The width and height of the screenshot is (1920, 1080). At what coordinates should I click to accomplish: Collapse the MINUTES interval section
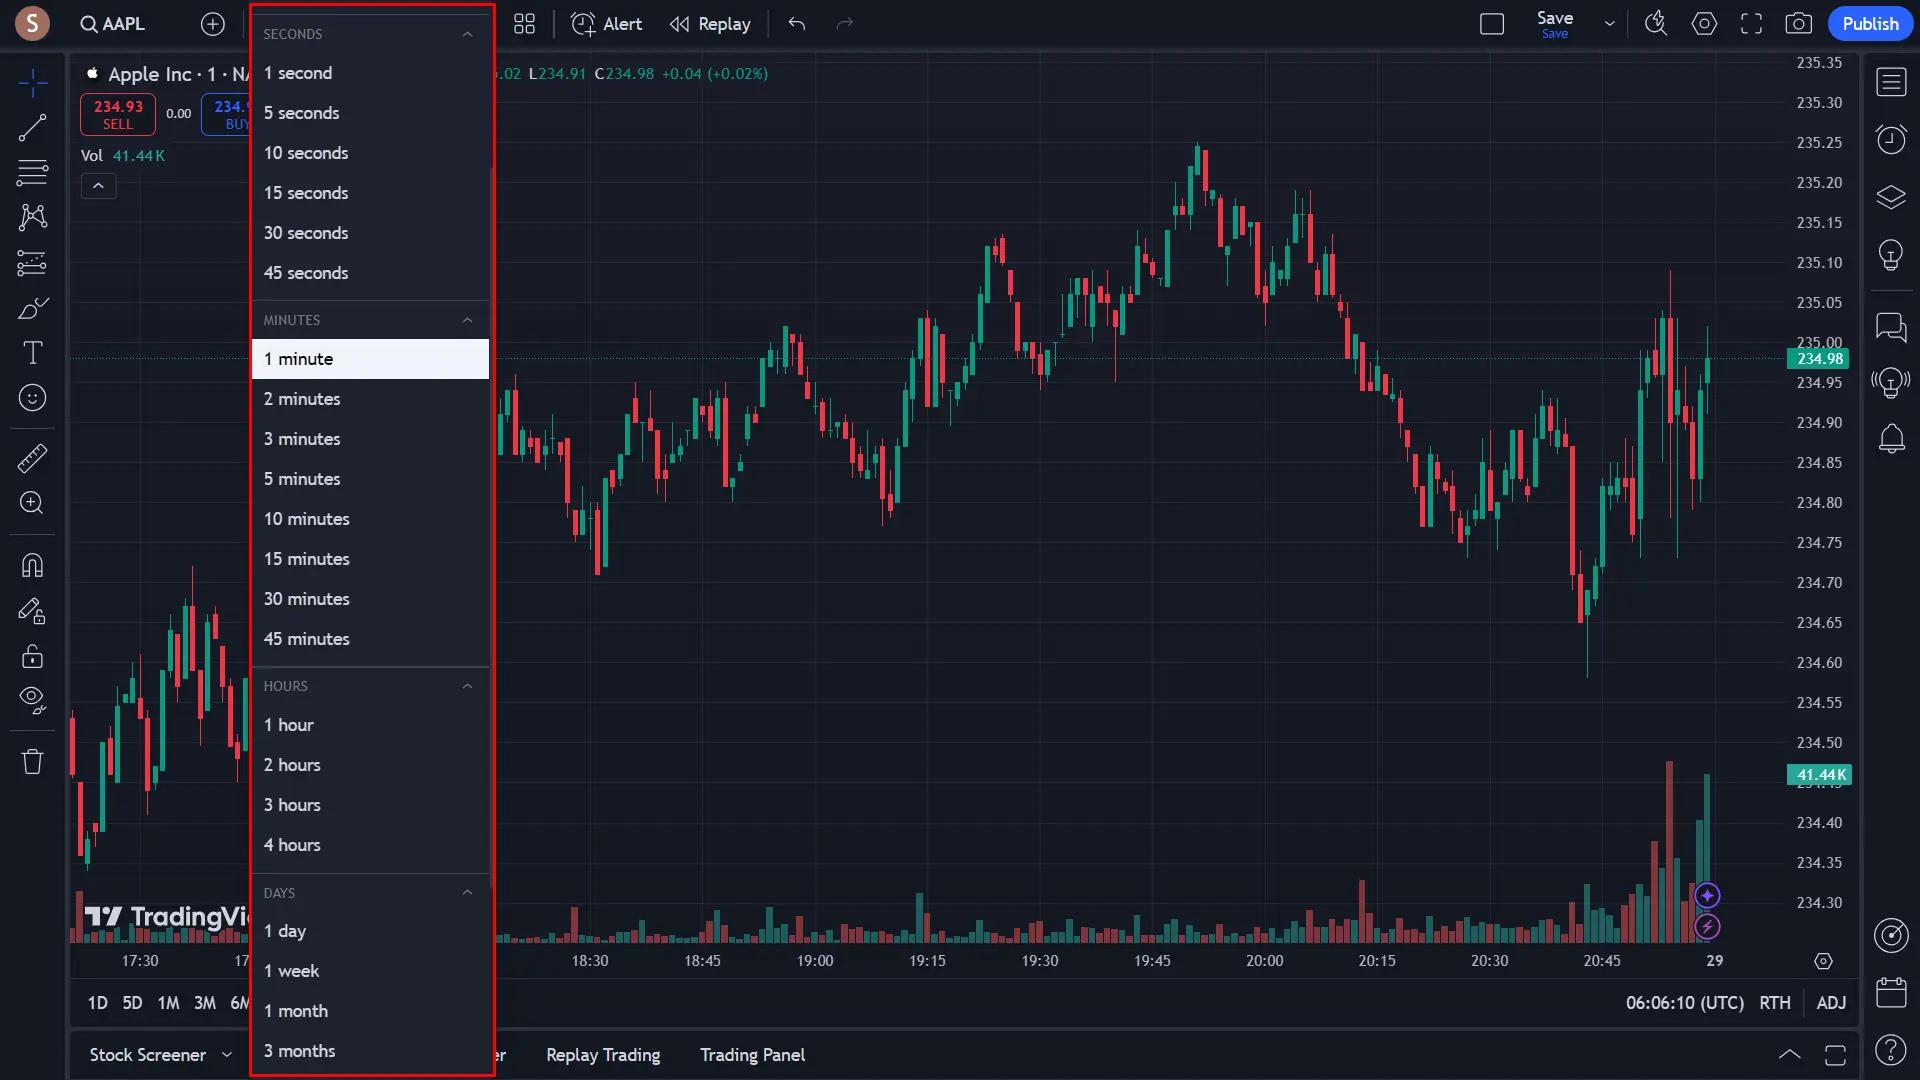tap(467, 320)
